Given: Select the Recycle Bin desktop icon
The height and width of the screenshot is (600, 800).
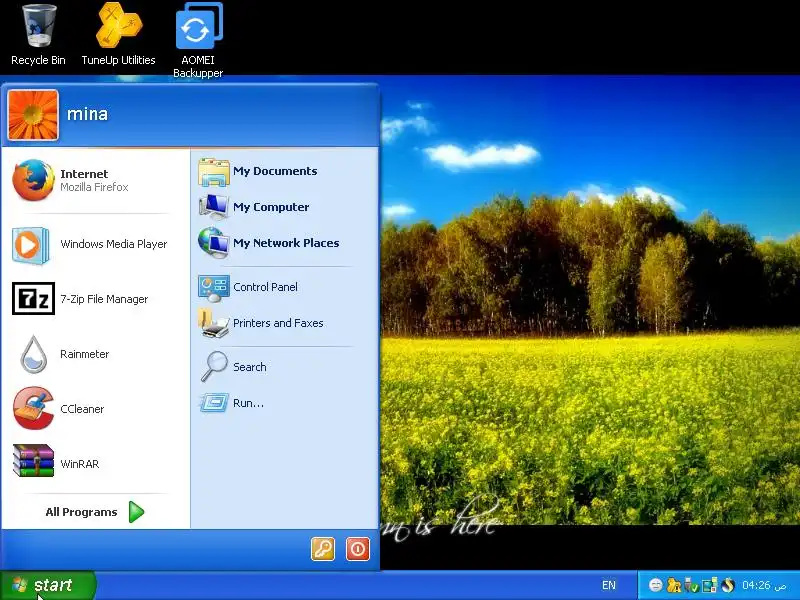Looking at the screenshot, I should [x=38, y=36].
